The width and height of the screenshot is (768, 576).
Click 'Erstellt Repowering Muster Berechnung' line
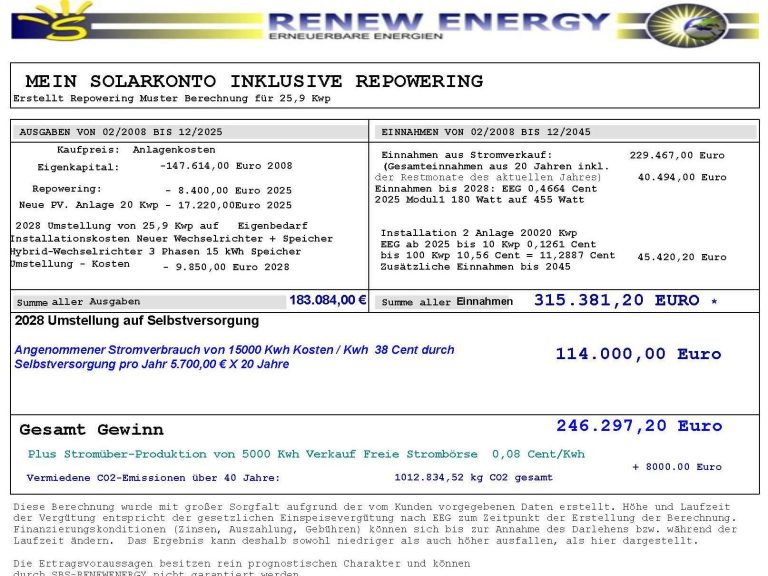point(171,98)
